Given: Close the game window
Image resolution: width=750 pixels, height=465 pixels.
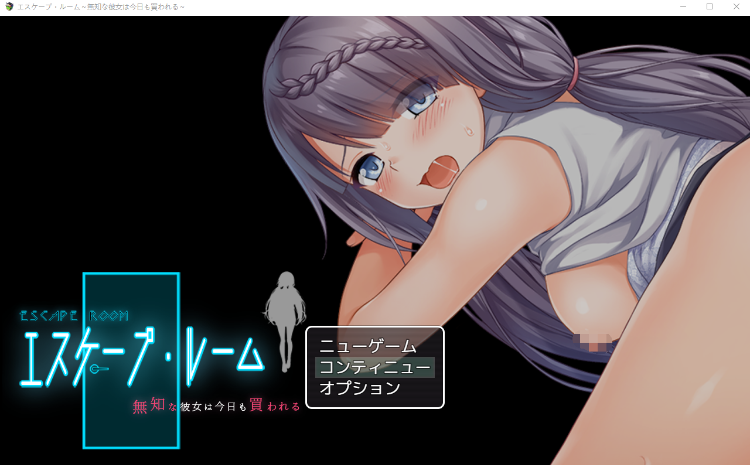Looking at the screenshot, I should tap(736, 7).
